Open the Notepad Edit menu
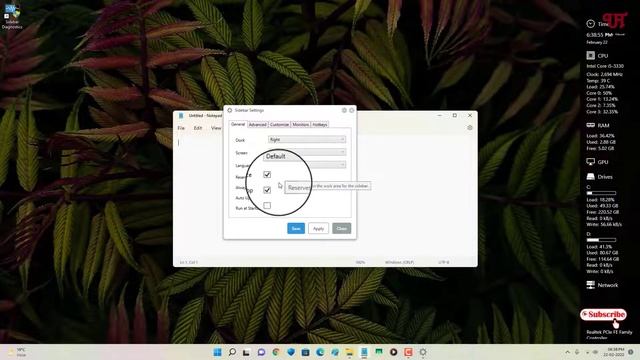The height and width of the screenshot is (360, 640). coord(198,128)
